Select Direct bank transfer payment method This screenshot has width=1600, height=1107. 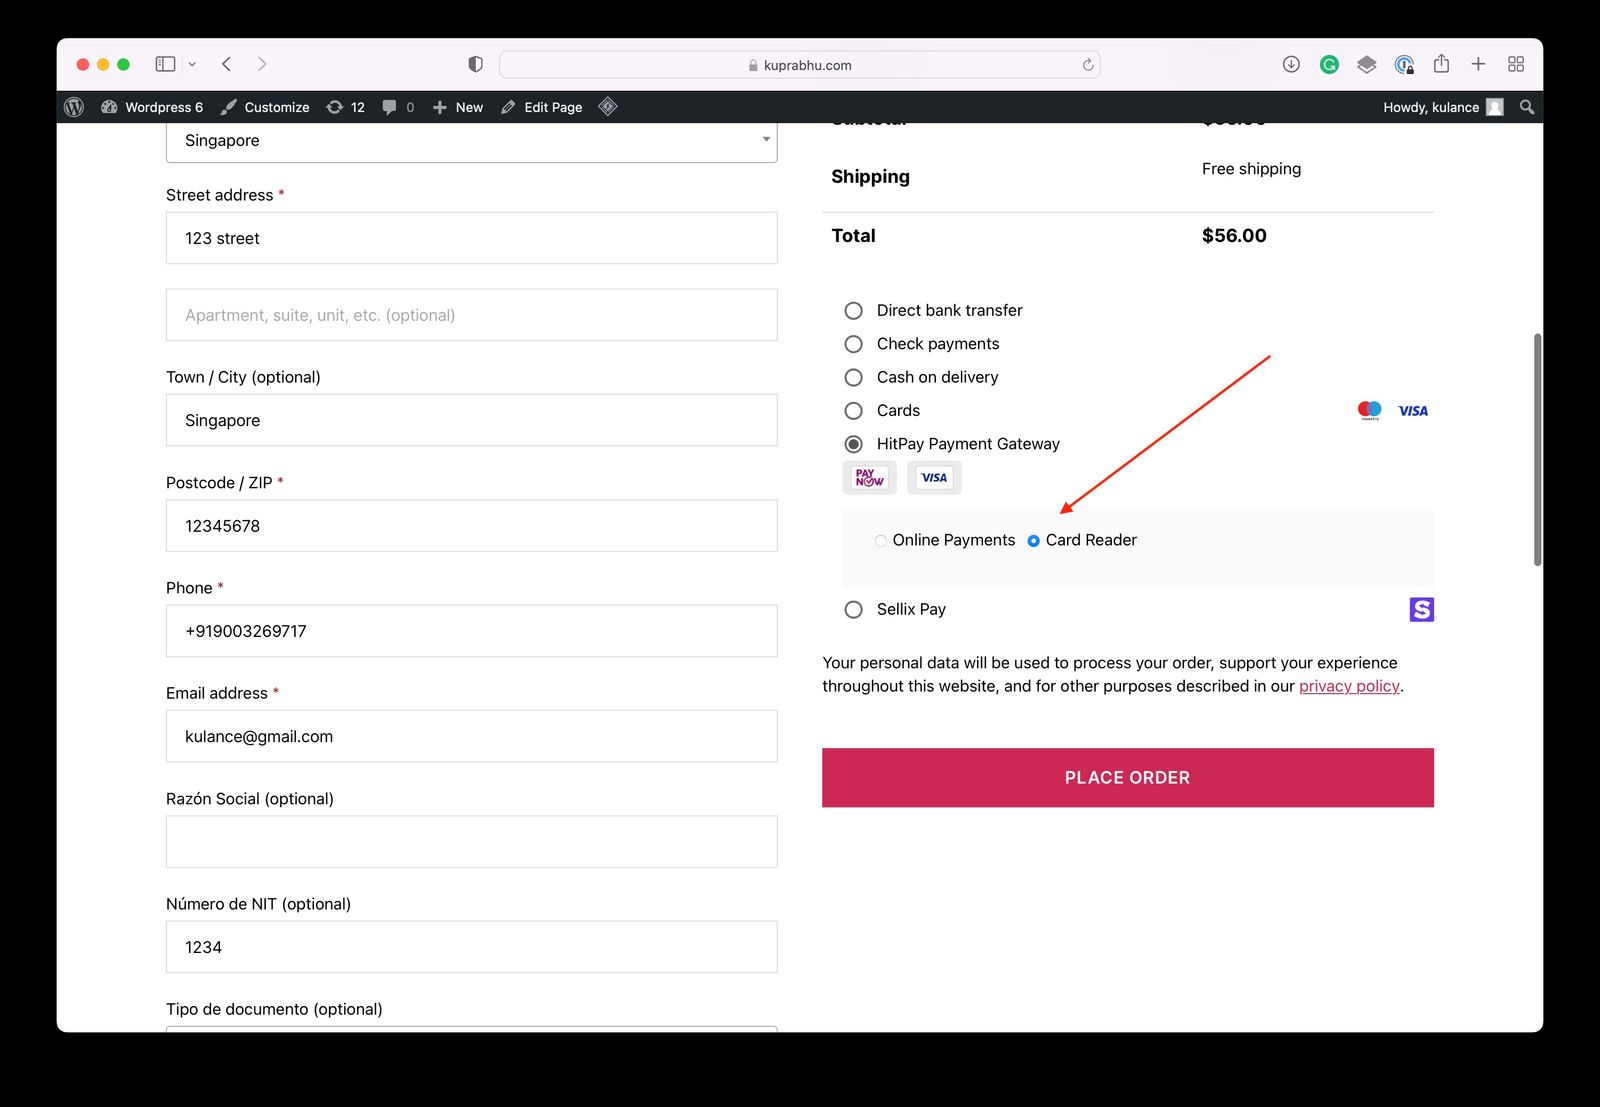point(853,310)
